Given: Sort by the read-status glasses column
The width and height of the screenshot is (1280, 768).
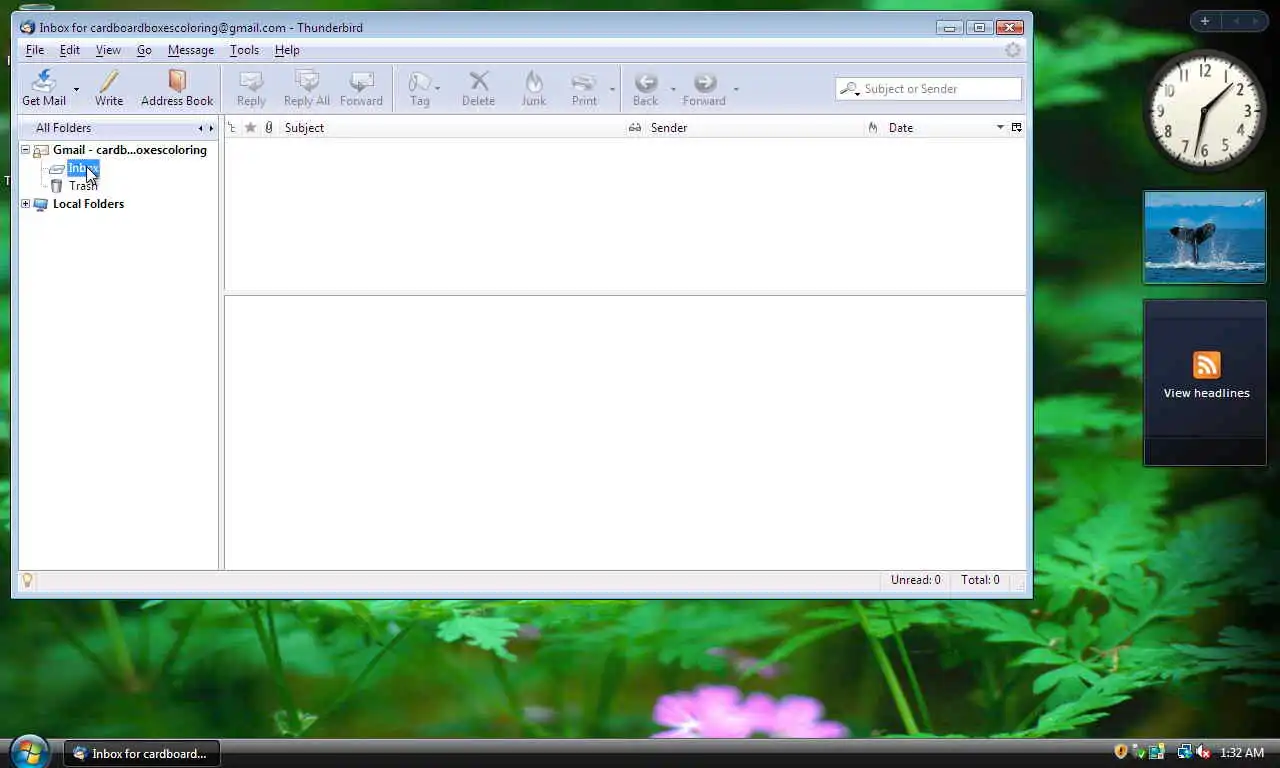Looking at the screenshot, I should [634, 128].
